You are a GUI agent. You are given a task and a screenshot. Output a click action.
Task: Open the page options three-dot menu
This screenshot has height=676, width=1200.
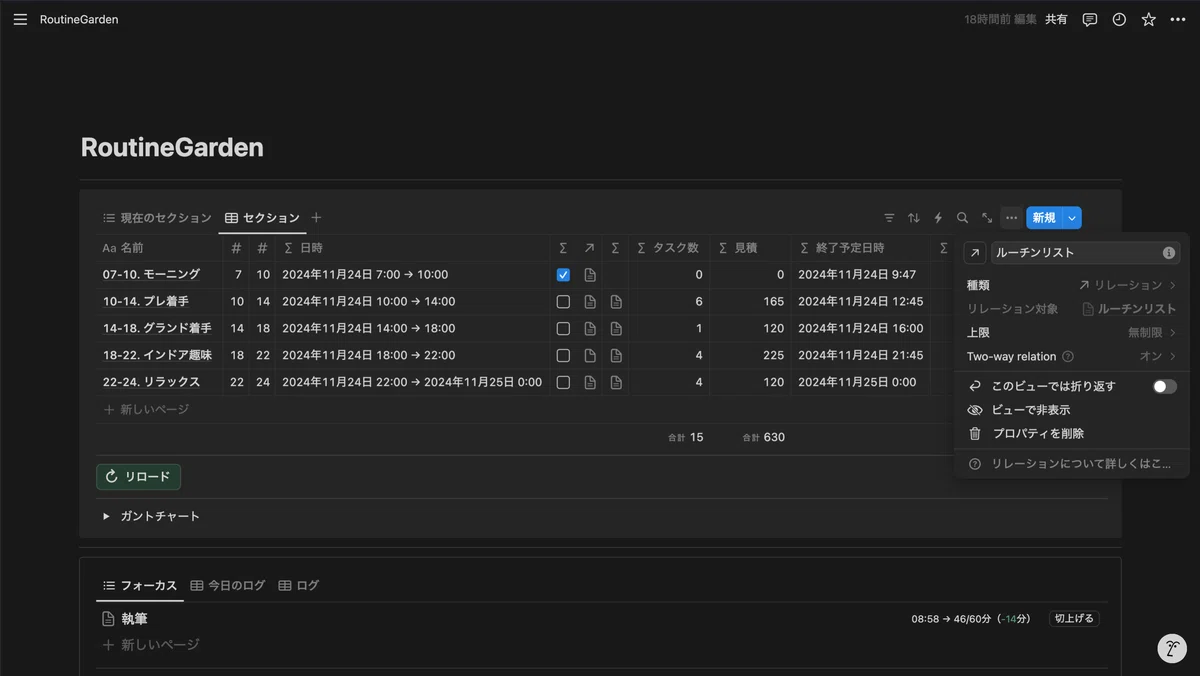[x=1177, y=19]
